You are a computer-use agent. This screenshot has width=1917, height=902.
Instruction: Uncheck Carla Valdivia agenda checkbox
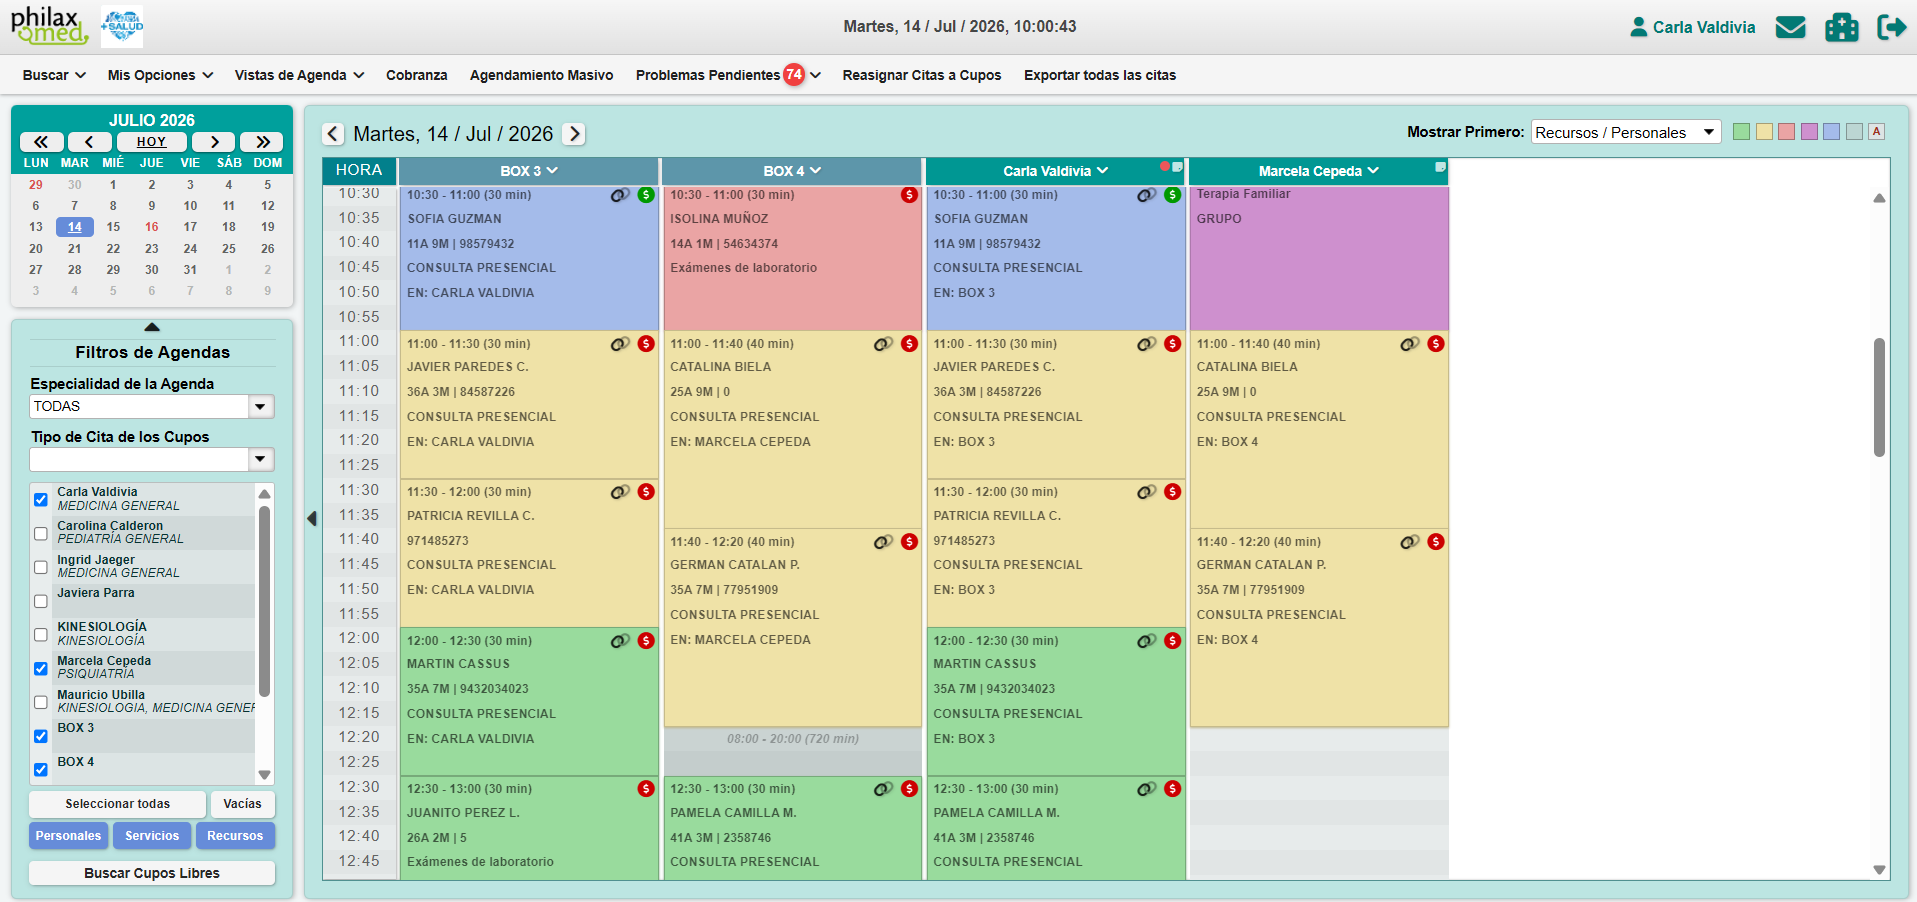tap(41, 500)
